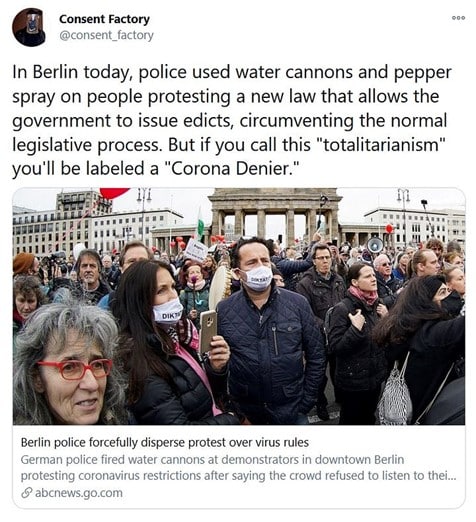This screenshot has width=476, height=522.
Task: Click the chain link icon beside abcnews.go.com
Action: (x=26, y=493)
